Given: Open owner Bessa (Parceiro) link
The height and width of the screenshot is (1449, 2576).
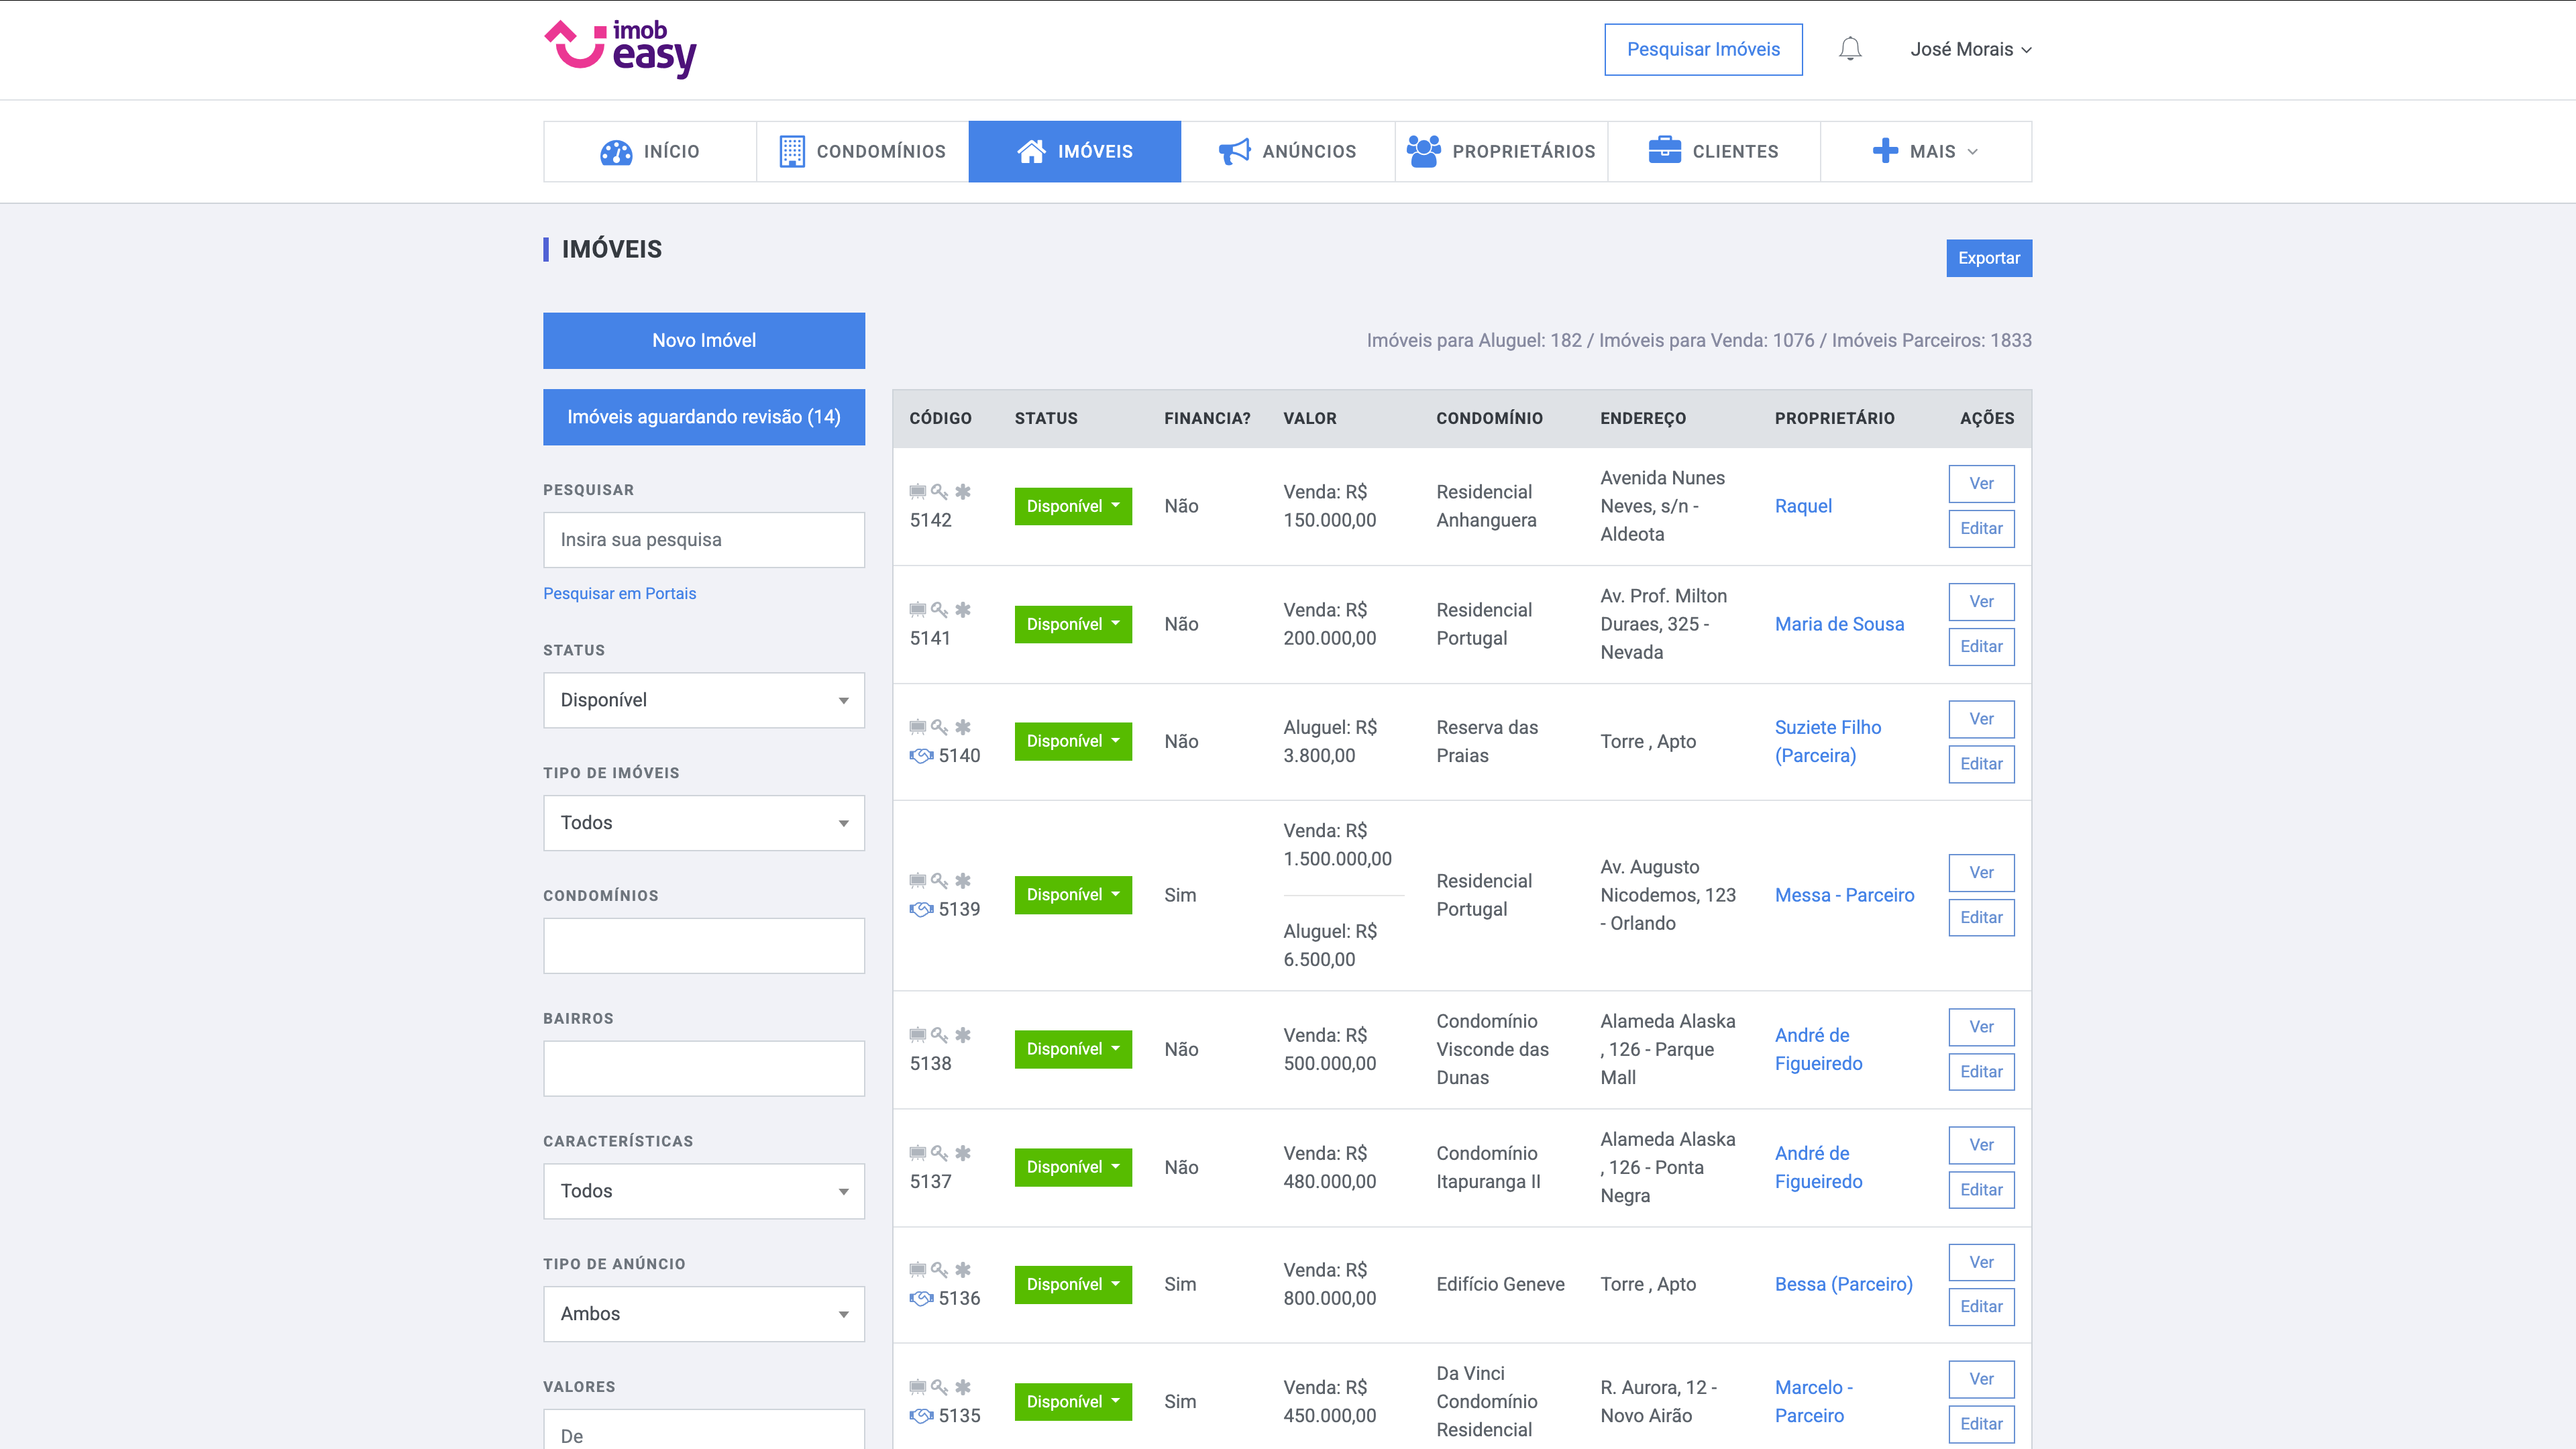Looking at the screenshot, I should point(1843,1285).
